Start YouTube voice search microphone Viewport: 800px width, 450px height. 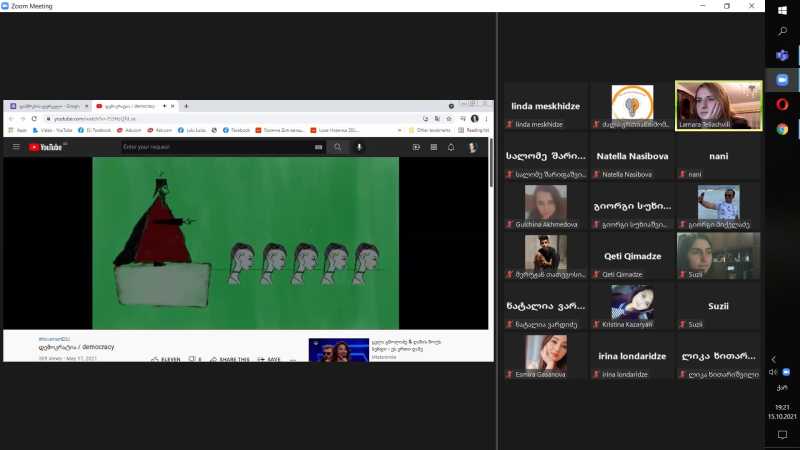click(x=359, y=147)
